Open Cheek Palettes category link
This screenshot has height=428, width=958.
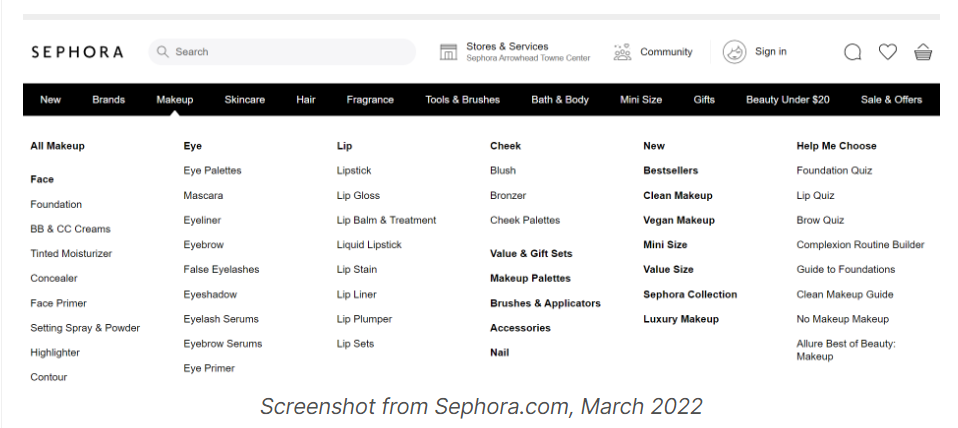coord(525,220)
